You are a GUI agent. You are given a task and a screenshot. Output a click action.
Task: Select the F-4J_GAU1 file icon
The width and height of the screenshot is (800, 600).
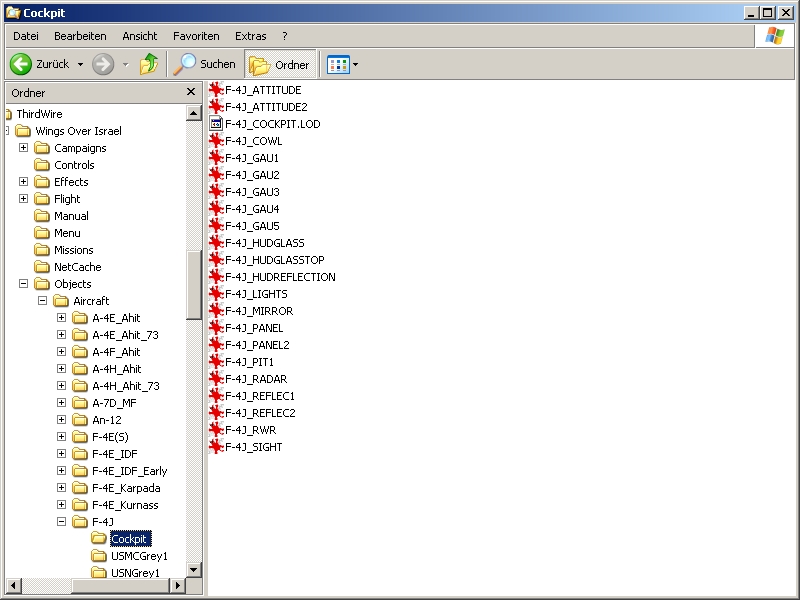tap(216, 158)
